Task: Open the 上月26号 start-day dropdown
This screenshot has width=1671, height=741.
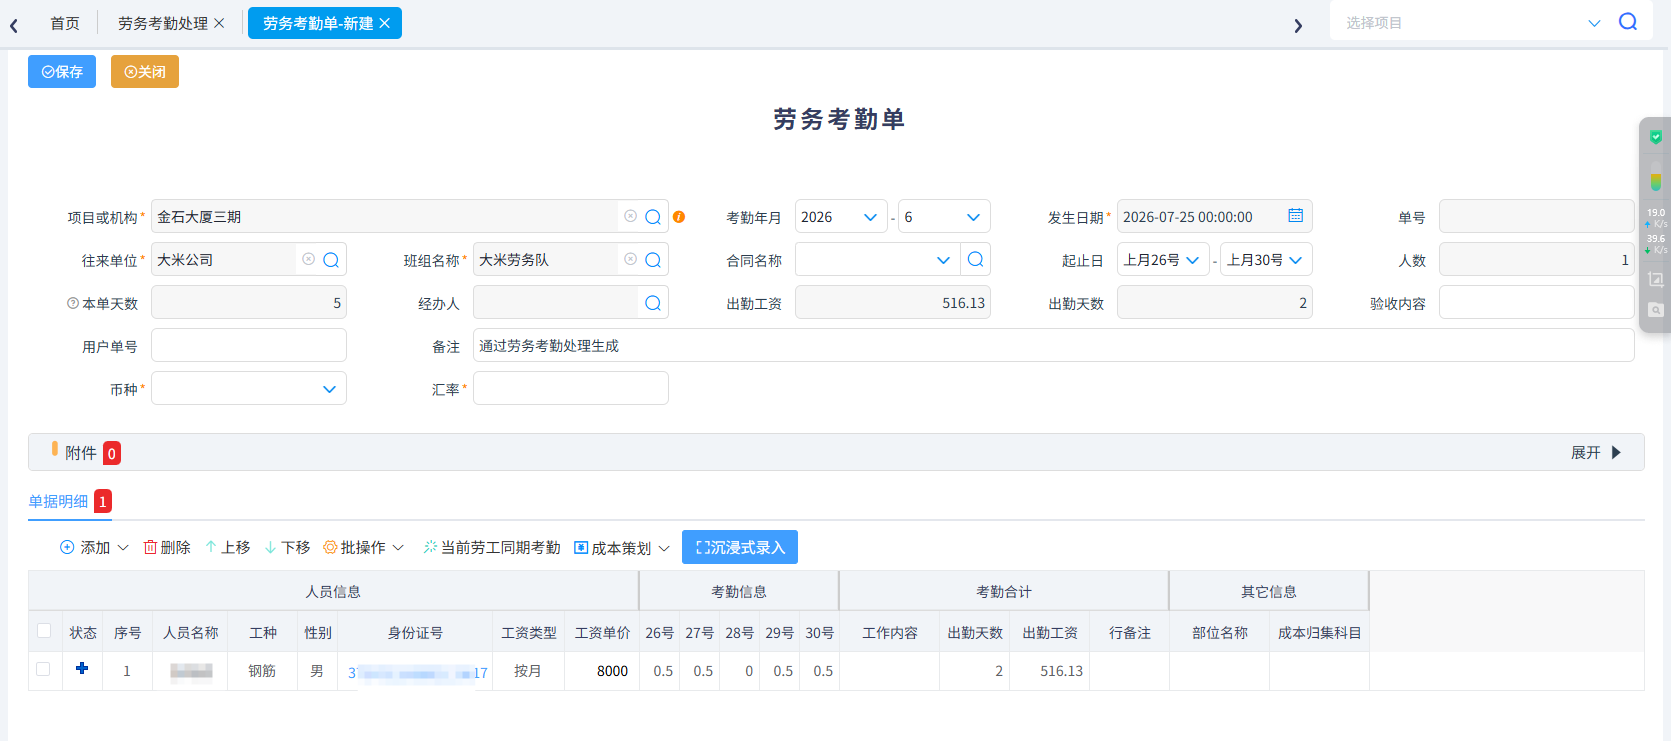Action: [1163, 260]
